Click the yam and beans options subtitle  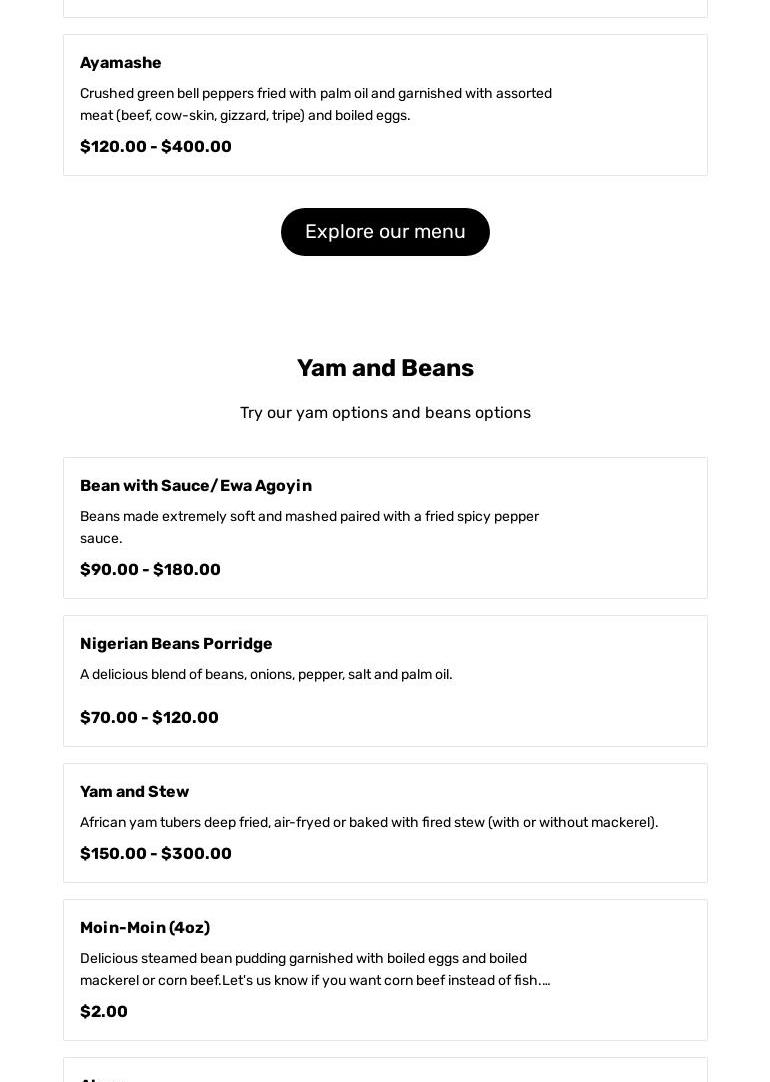(385, 413)
